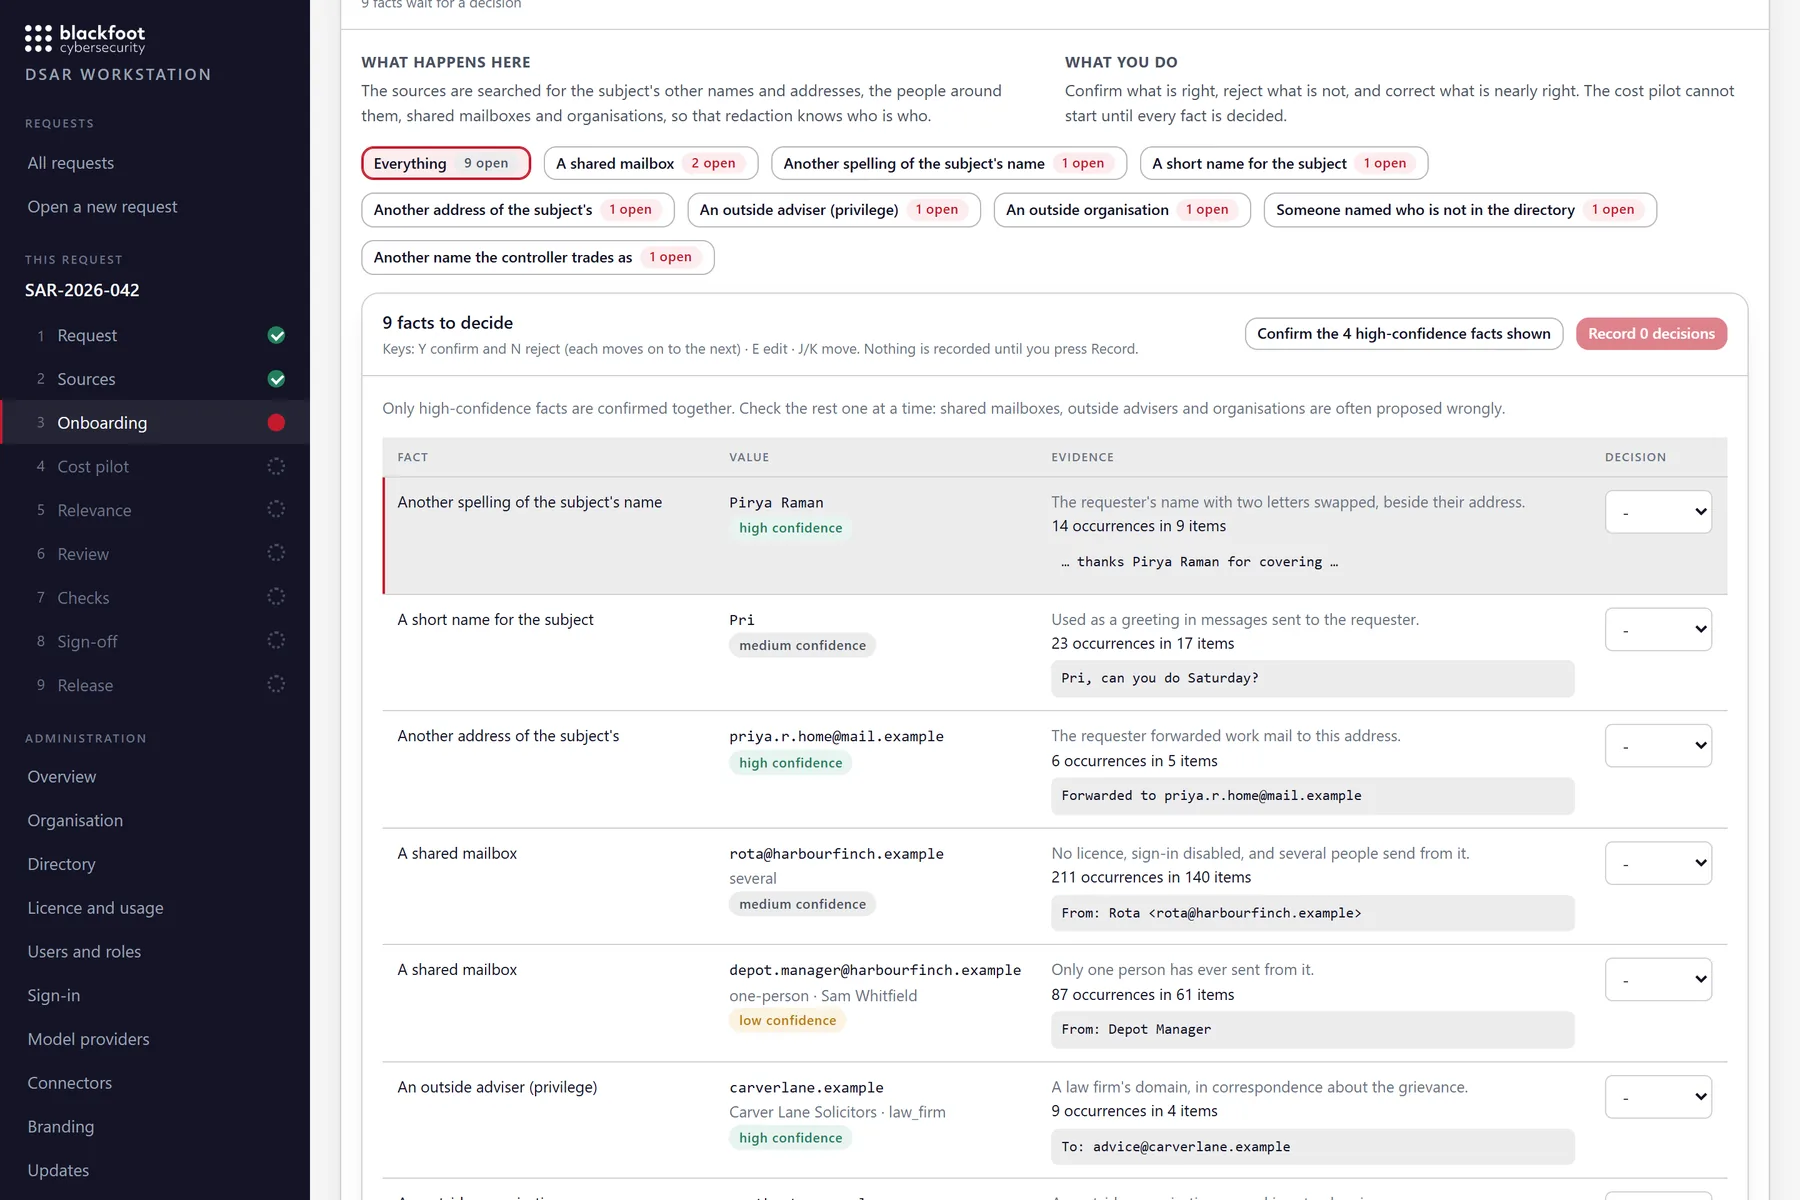The height and width of the screenshot is (1200, 1800).
Task: Click evidence snippet 'Pri, can you do Saturday?'
Action: point(1312,679)
